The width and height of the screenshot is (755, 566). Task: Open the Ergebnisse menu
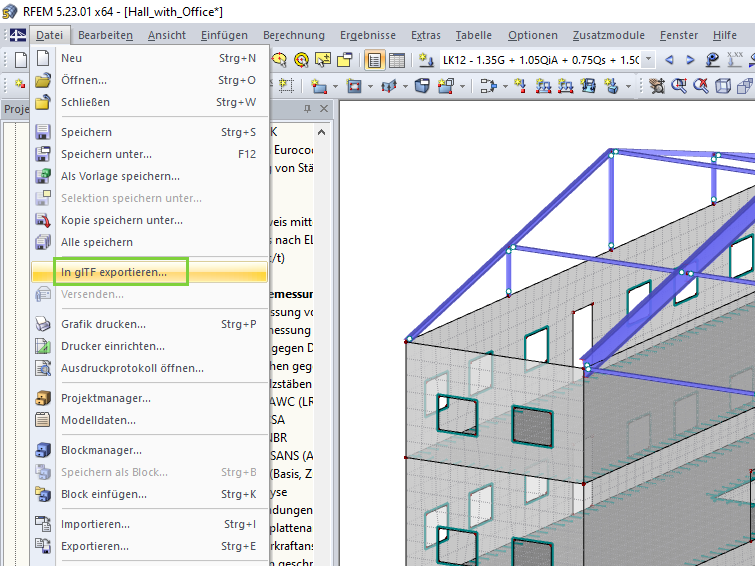tap(368, 35)
